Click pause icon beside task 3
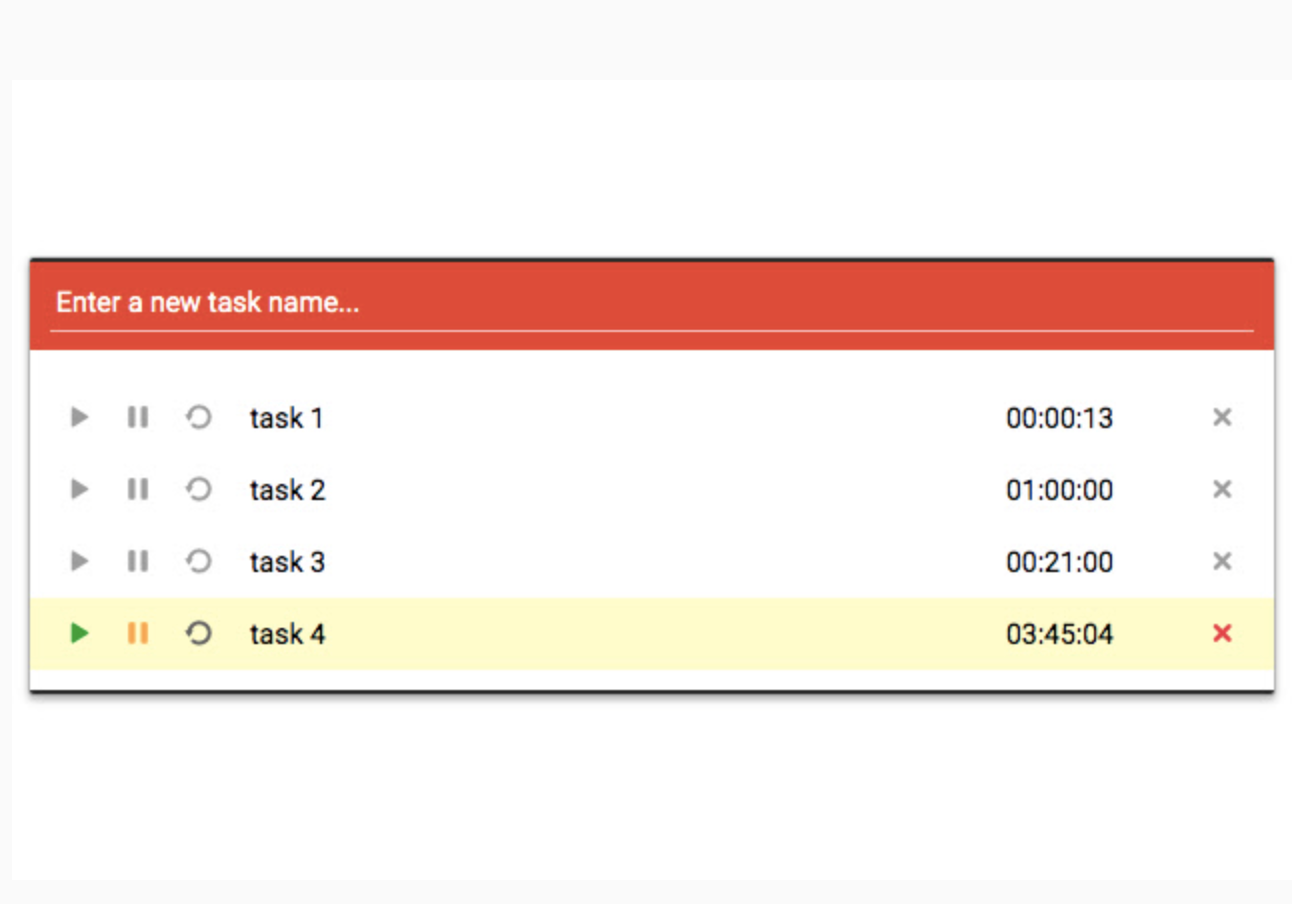 [138, 561]
